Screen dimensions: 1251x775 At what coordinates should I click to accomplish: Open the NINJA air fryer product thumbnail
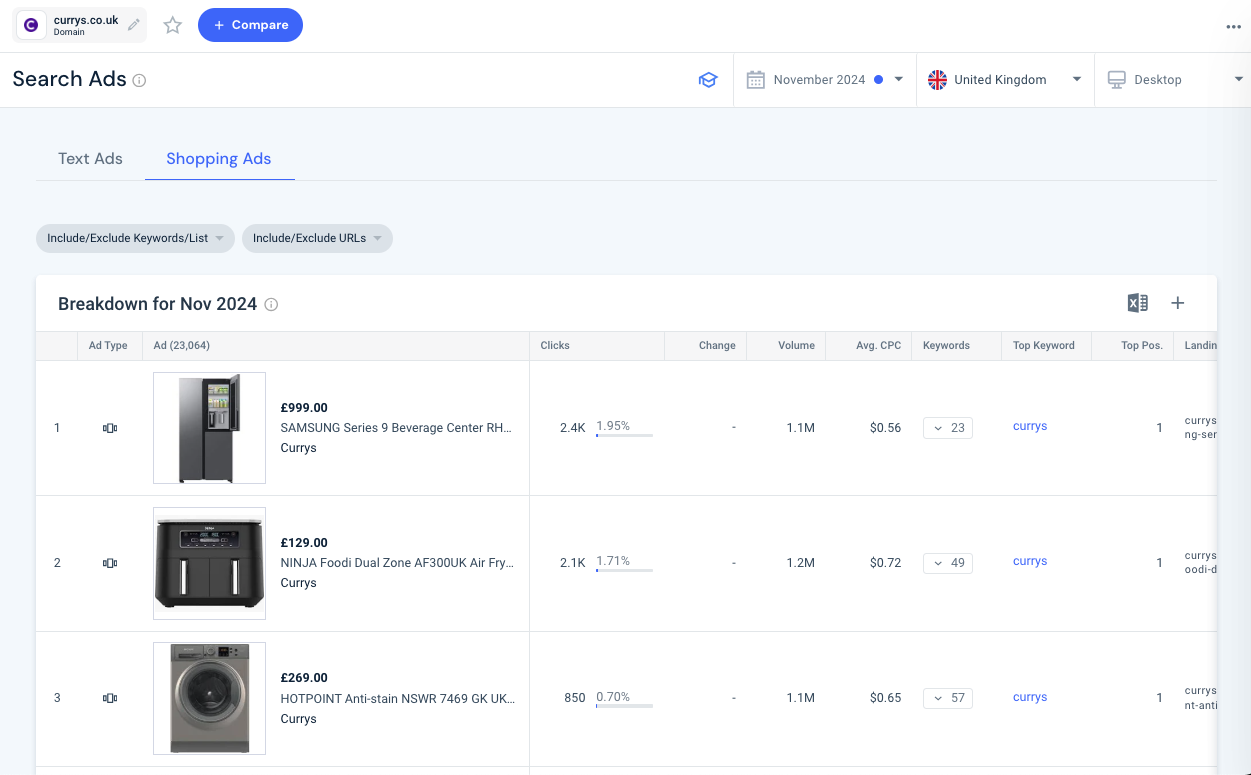(209, 563)
